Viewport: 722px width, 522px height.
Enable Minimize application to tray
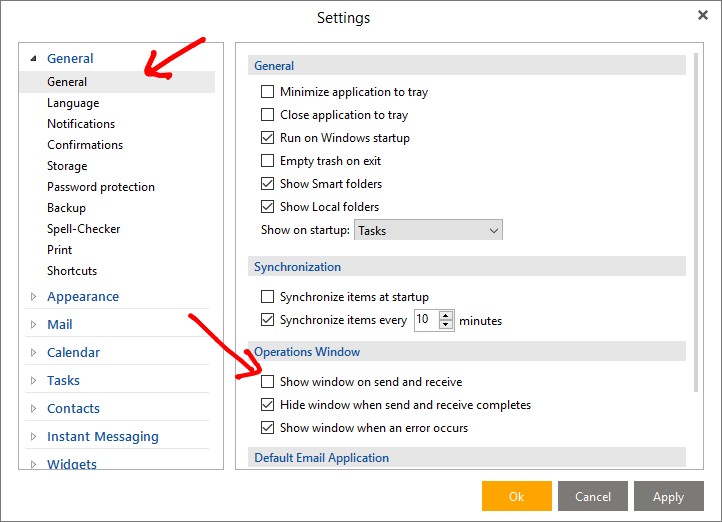coord(267,92)
